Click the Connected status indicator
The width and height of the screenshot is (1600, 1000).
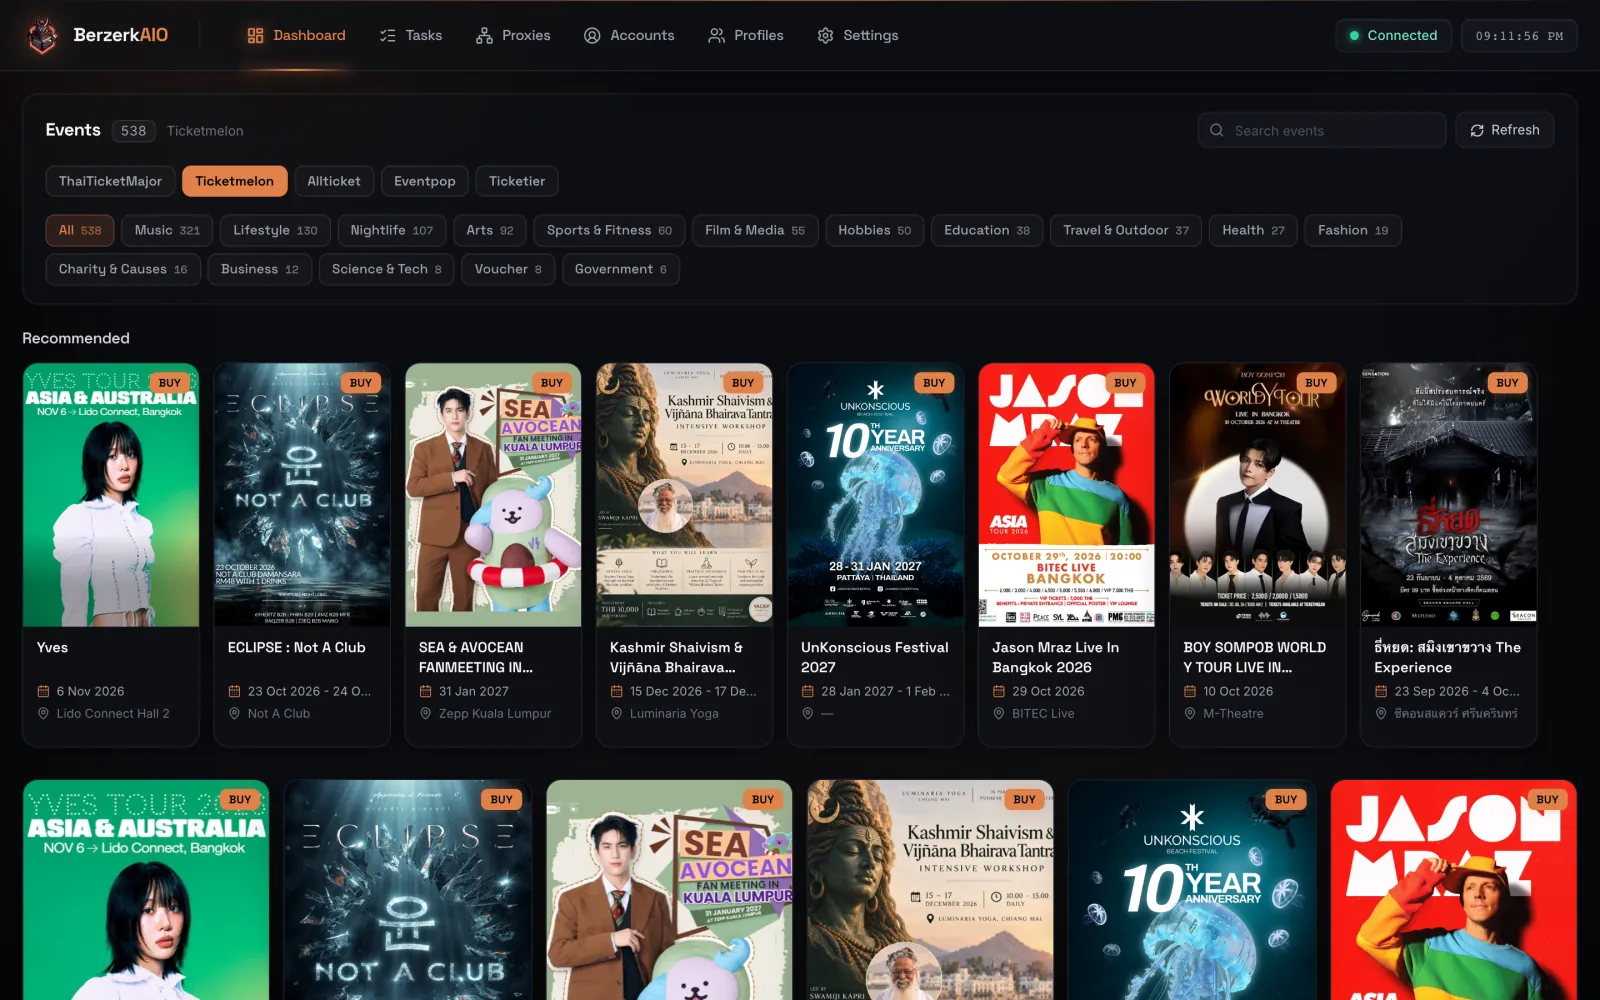1393,35
